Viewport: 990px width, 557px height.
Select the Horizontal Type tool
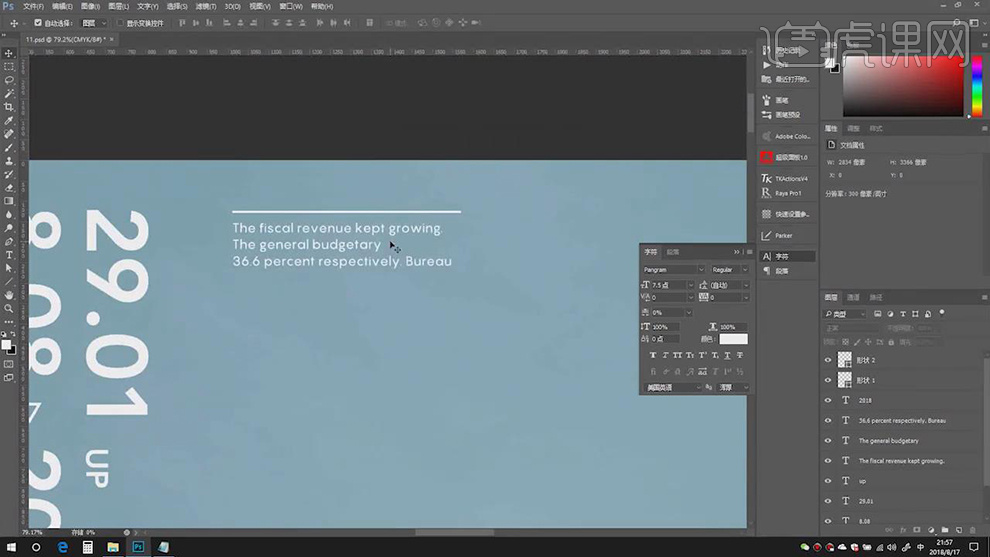pyautogui.click(x=9, y=255)
